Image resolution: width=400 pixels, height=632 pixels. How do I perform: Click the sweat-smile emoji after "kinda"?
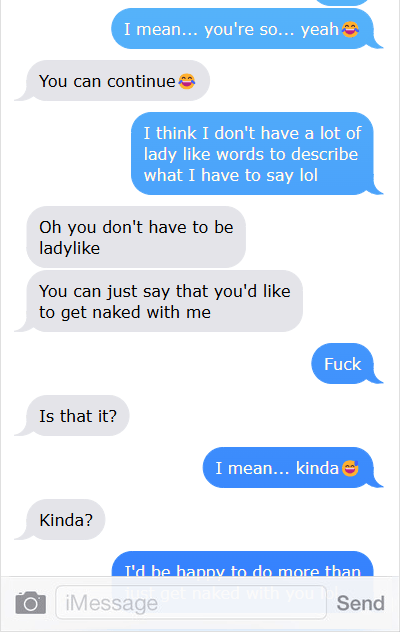pos(350,468)
